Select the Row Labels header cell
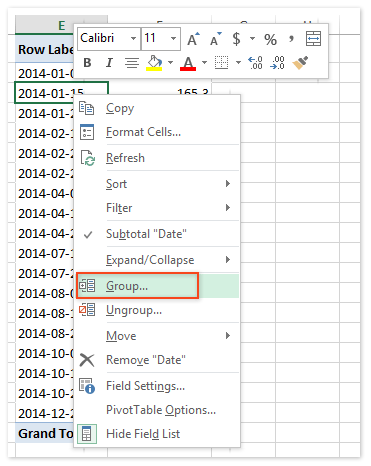371x466 pixels. pyautogui.click(x=45, y=50)
